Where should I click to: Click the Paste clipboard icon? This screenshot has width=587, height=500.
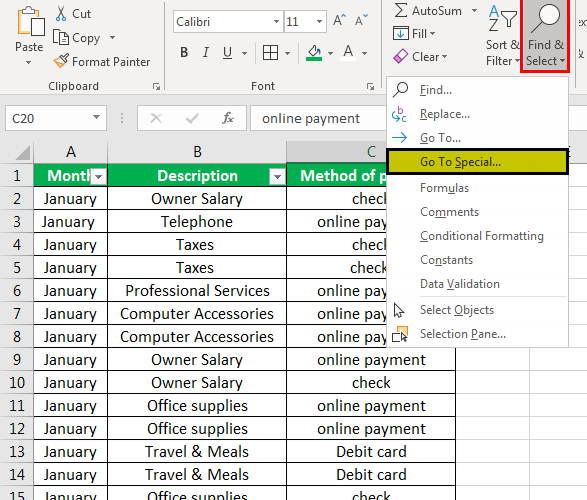pyautogui.click(x=30, y=21)
